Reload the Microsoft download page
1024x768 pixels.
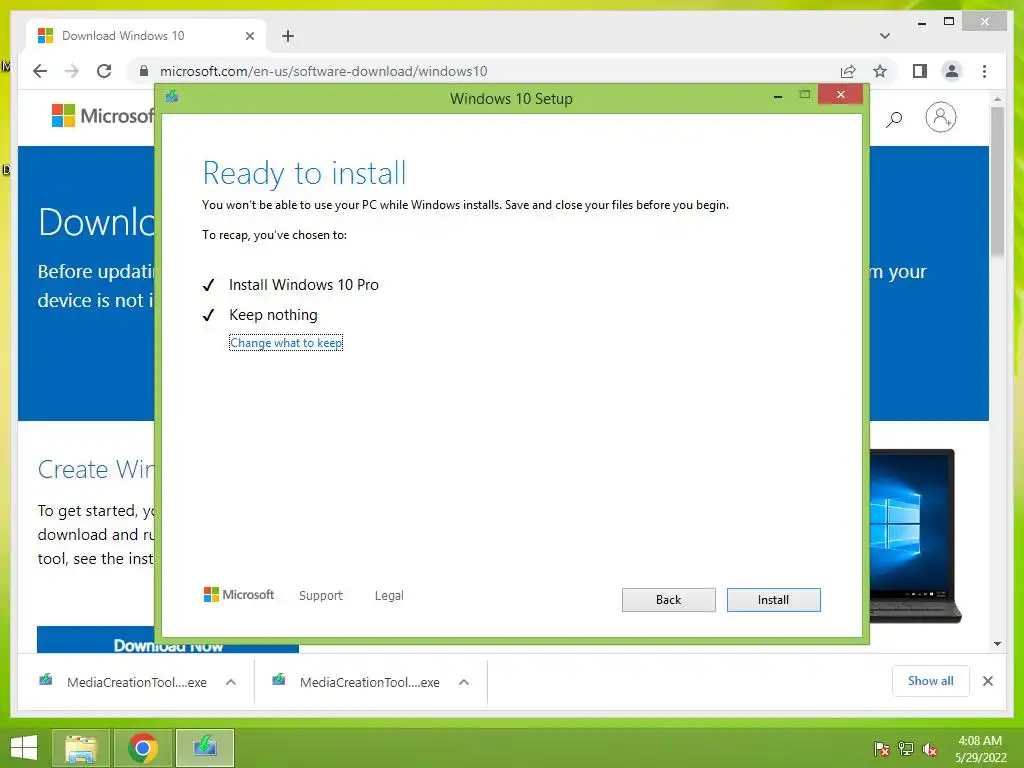(104, 71)
